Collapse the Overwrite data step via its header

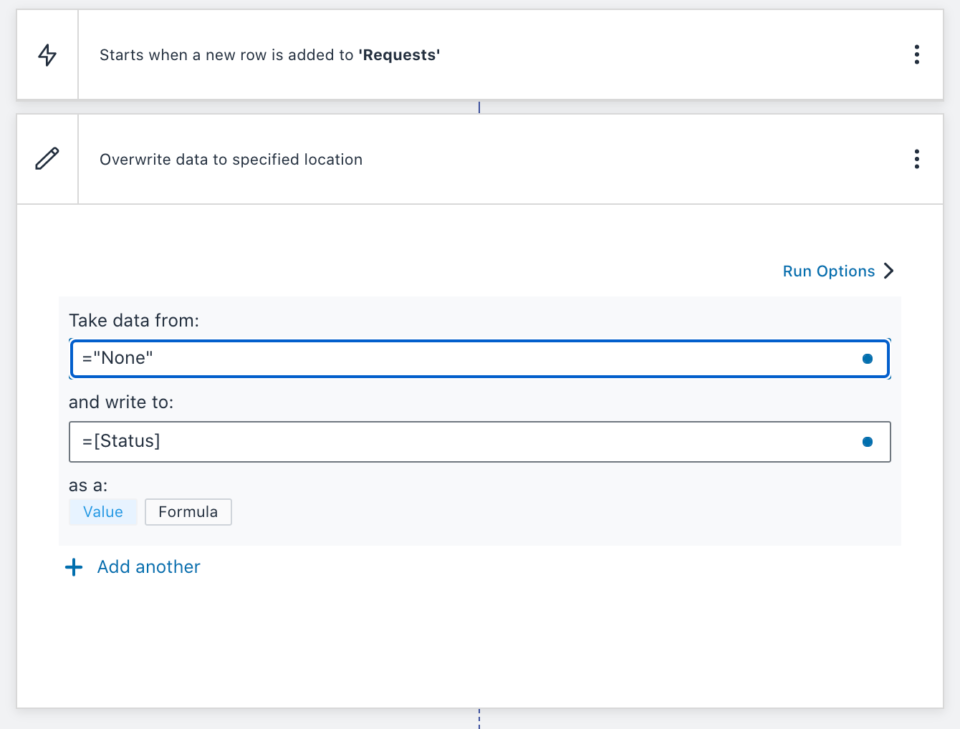(400, 158)
